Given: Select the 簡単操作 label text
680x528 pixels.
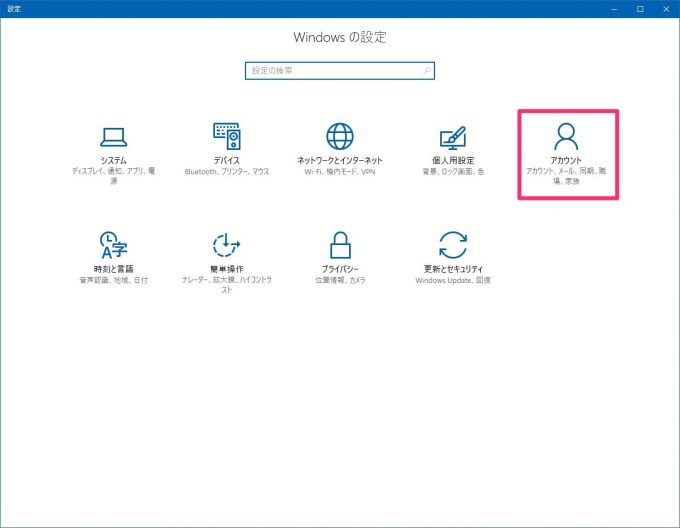Looking at the screenshot, I should point(227,269).
